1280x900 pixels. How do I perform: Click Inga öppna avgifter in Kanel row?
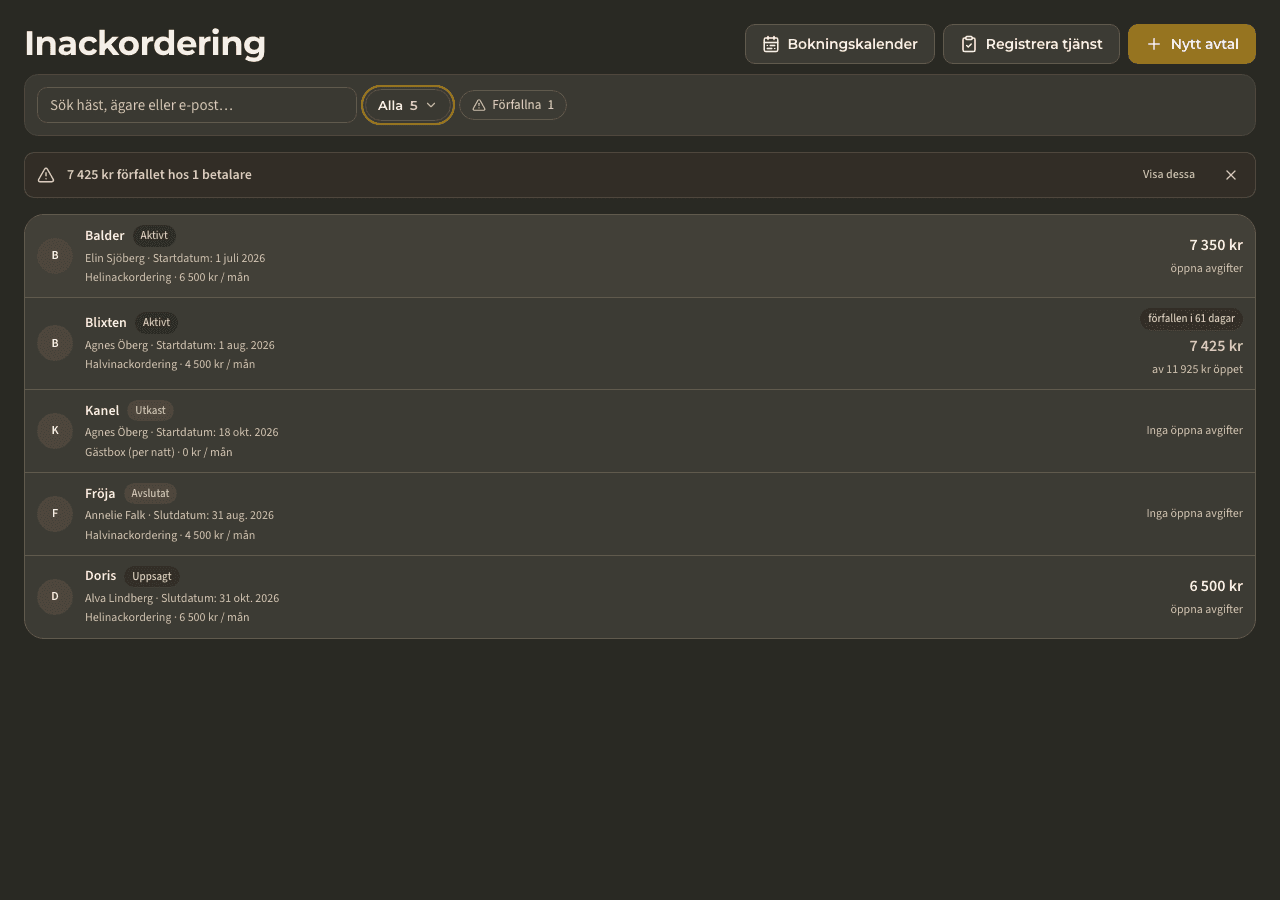(1194, 431)
